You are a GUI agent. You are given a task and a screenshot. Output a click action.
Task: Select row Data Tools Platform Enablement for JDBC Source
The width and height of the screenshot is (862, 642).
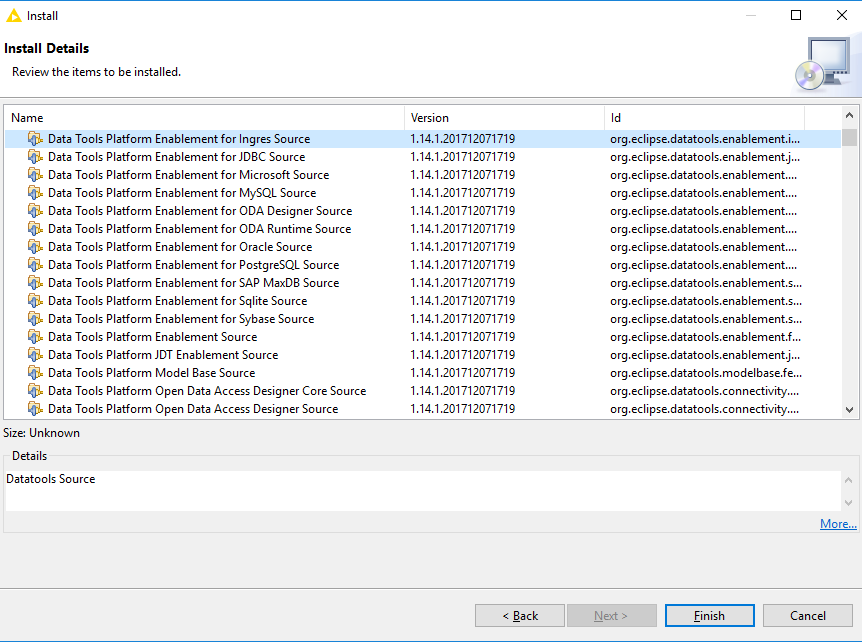point(423,157)
